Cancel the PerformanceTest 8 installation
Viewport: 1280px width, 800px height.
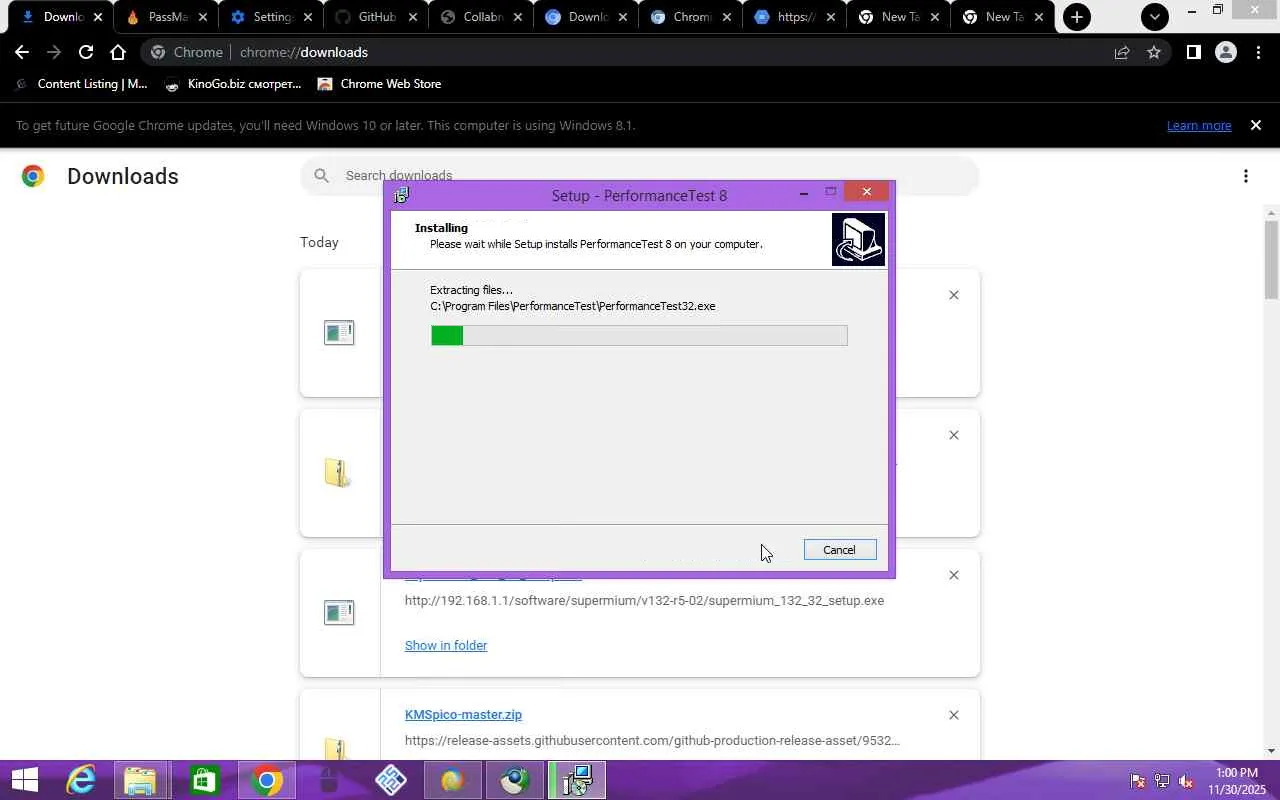point(840,550)
